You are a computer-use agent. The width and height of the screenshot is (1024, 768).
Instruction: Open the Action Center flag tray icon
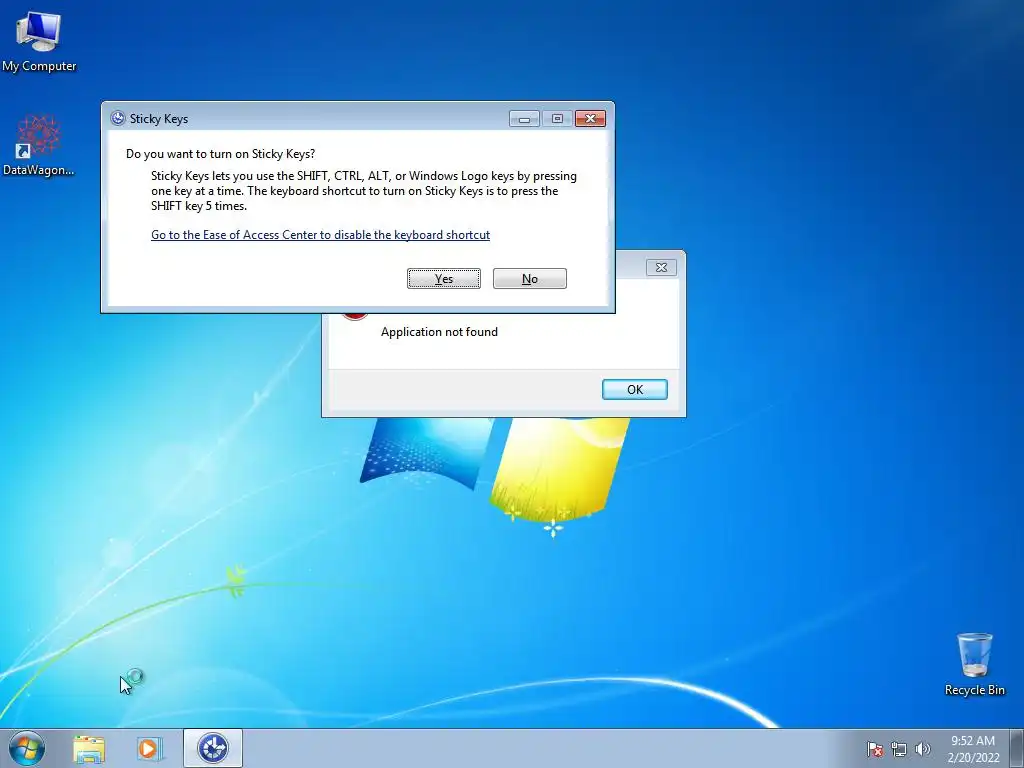(875, 749)
